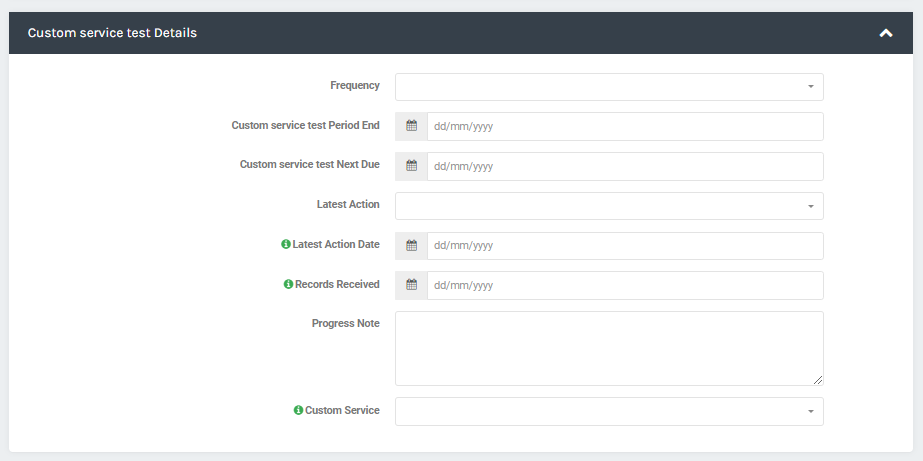This screenshot has width=923, height=461.
Task: Click the Progress Note field label
Action: click(x=346, y=323)
